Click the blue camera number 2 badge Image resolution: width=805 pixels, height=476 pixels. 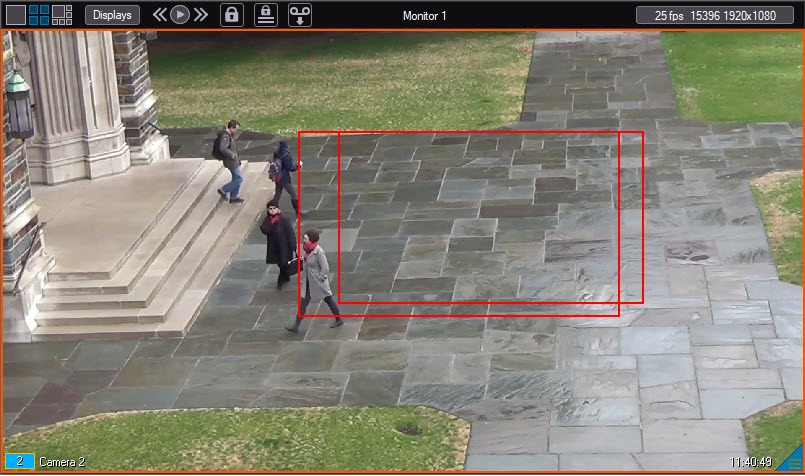[20, 461]
